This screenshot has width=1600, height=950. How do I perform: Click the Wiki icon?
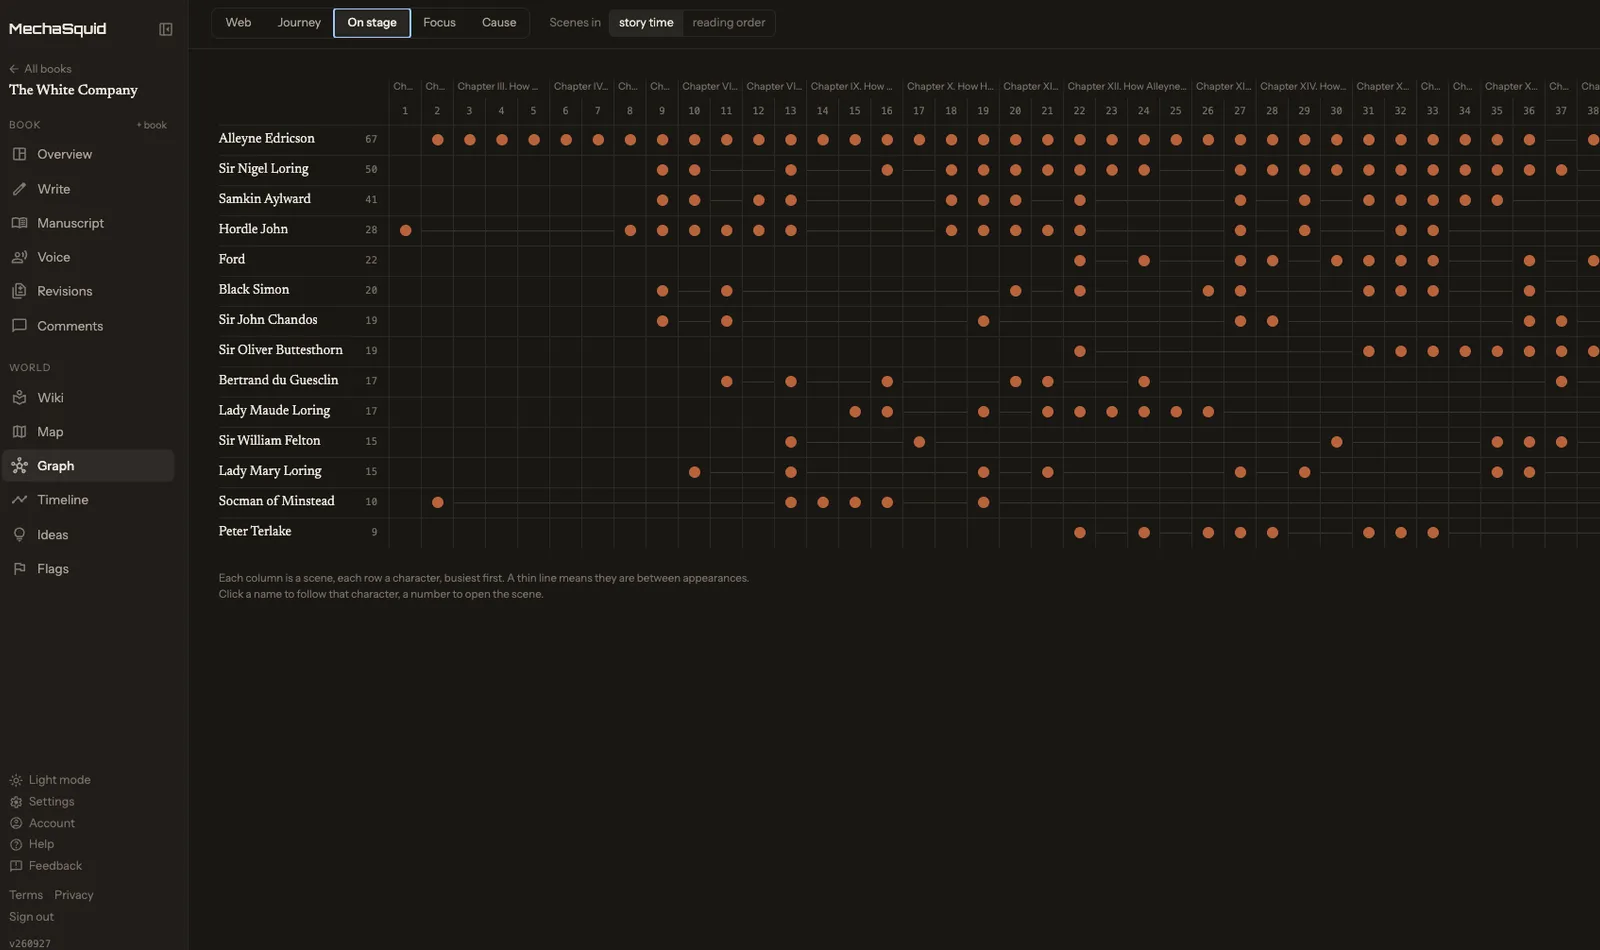click(19, 398)
